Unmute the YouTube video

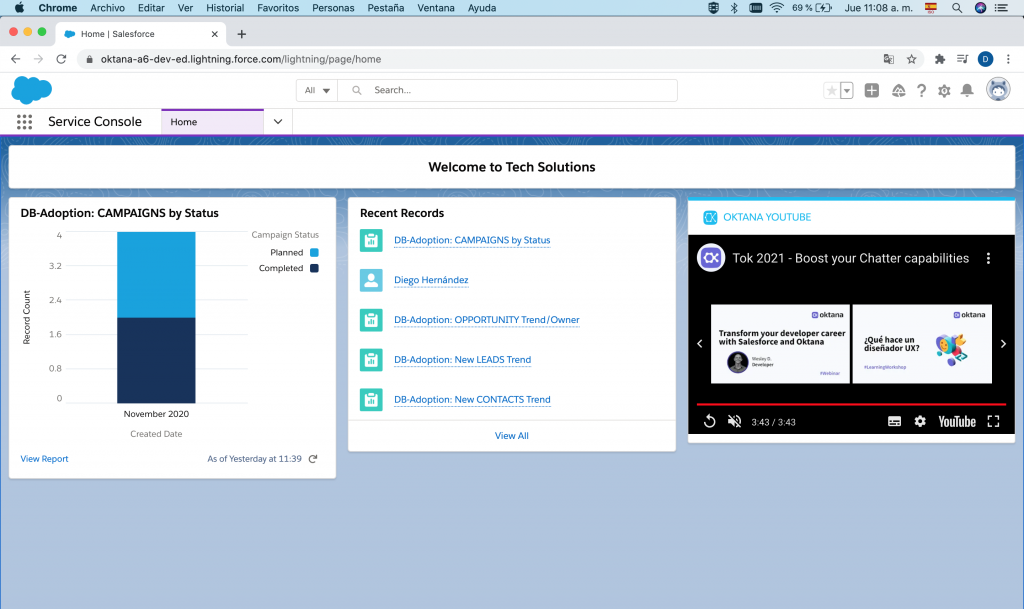[x=735, y=422]
